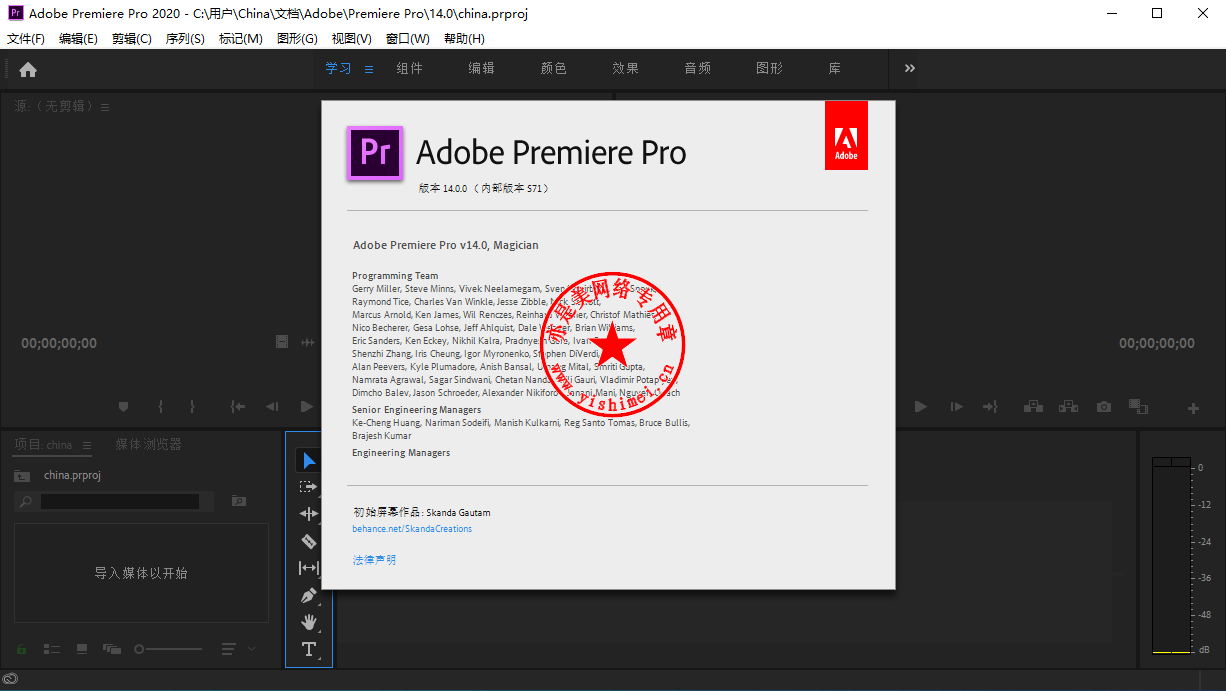This screenshot has width=1226, height=691.
Task: Select the Pen tool
Action: click(309, 595)
